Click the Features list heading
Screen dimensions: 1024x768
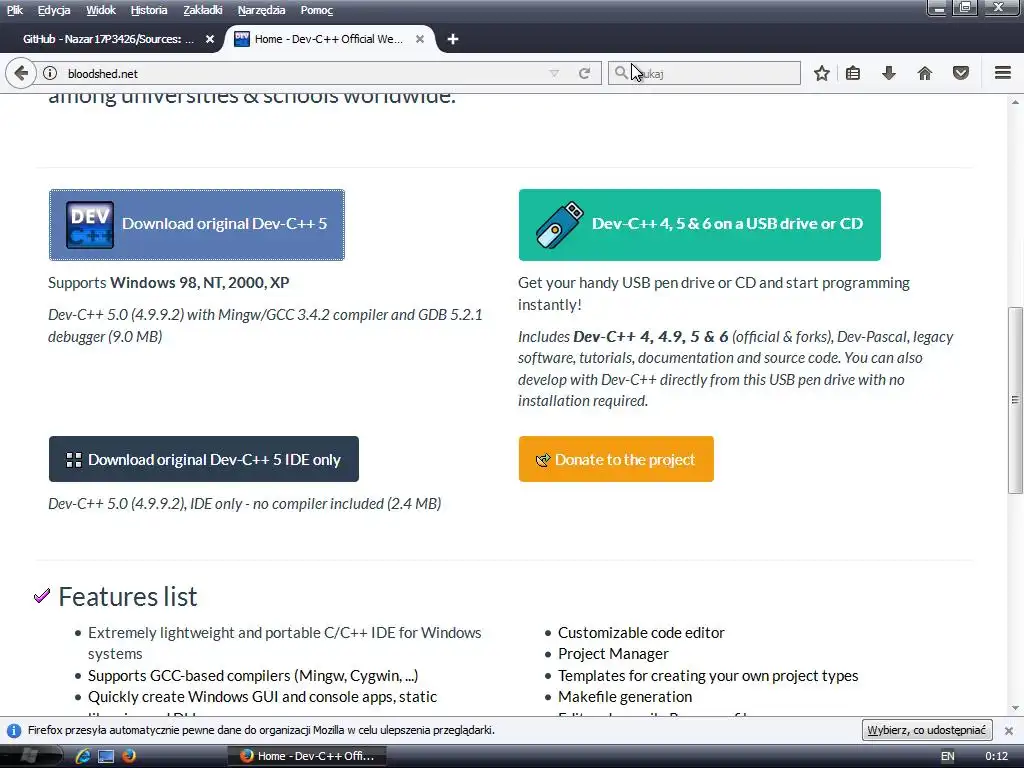click(x=128, y=596)
